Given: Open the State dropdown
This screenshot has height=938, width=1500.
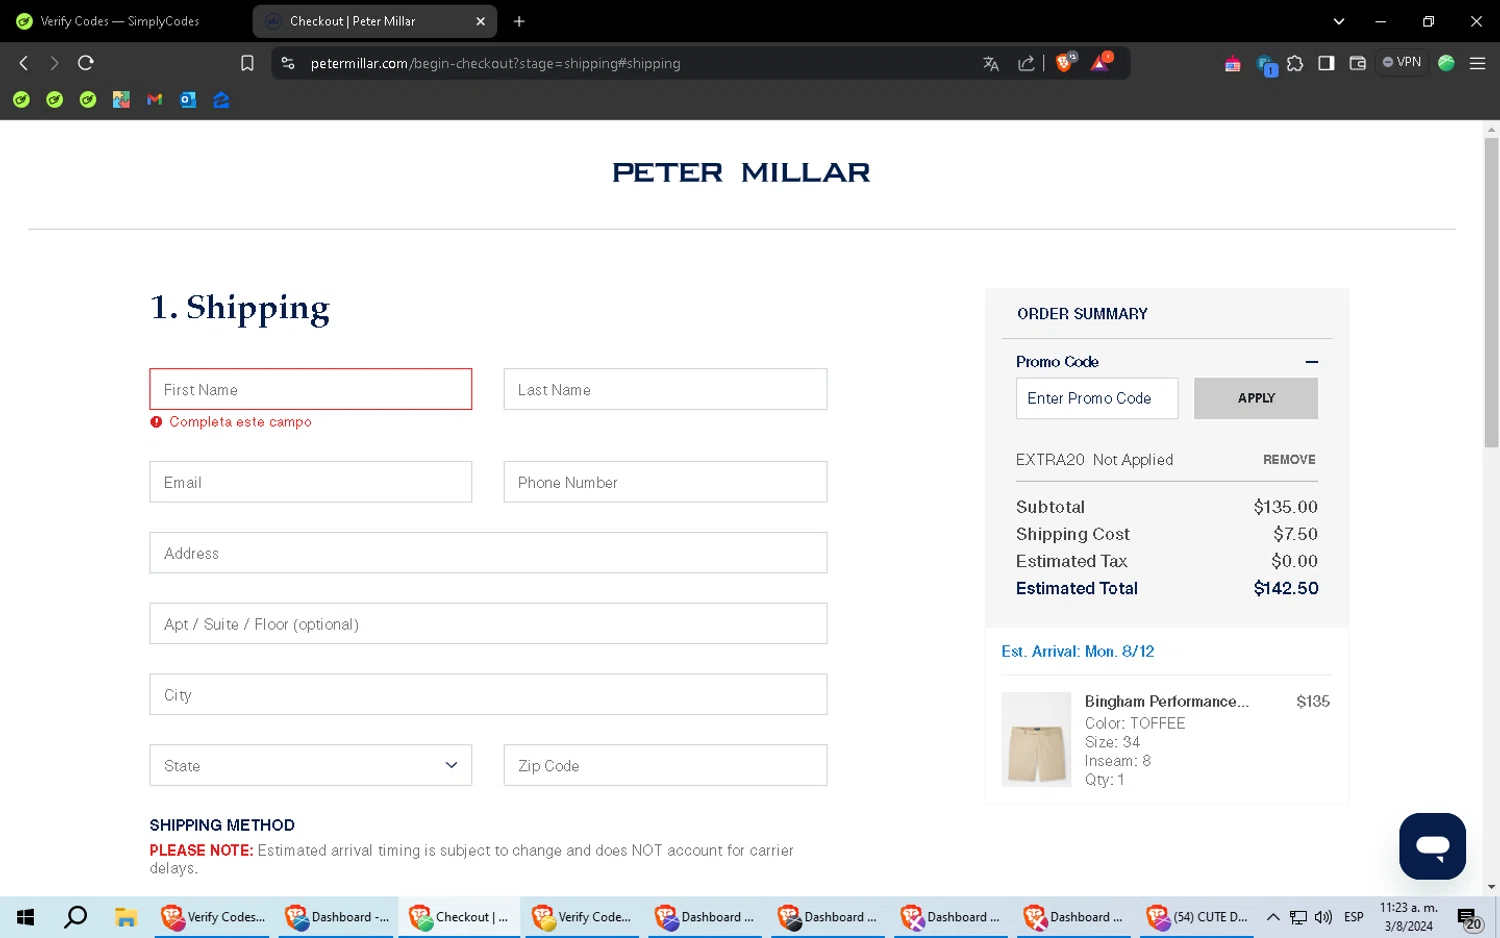Looking at the screenshot, I should coord(310,765).
